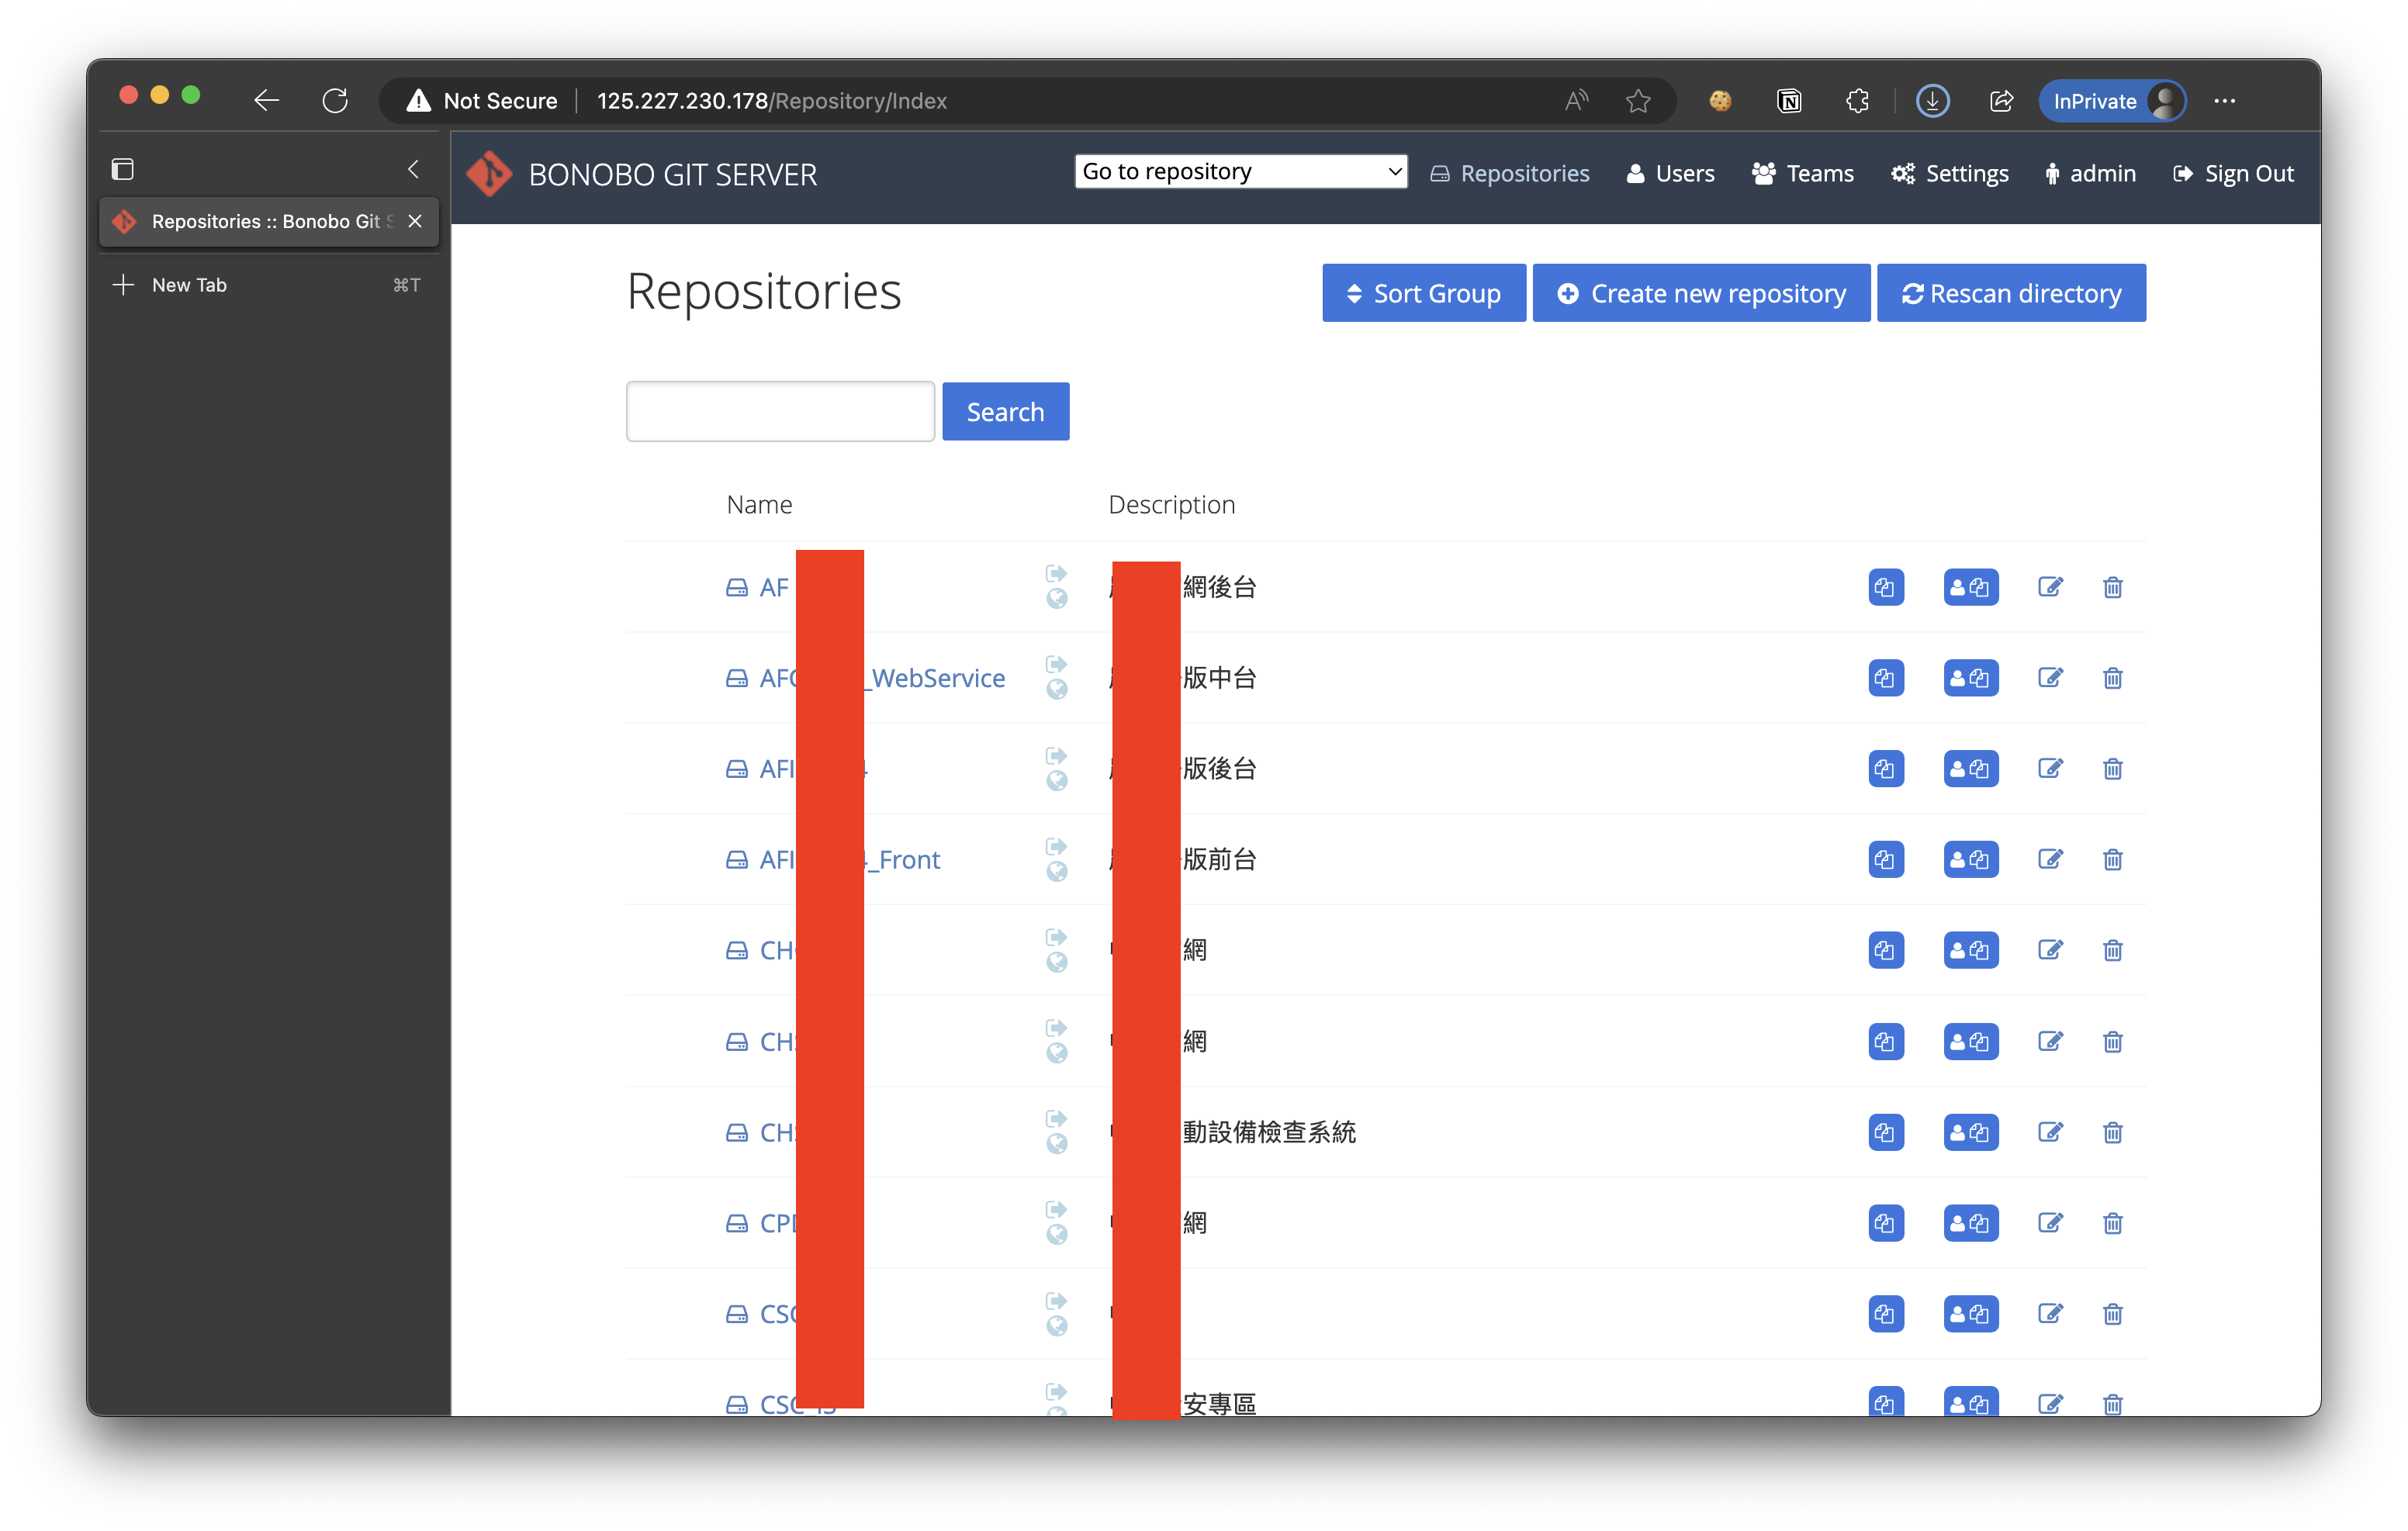2408x1531 pixels.
Task: Copy personal URL for the 動設備檢查系統 repository
Action: 1970,1133
